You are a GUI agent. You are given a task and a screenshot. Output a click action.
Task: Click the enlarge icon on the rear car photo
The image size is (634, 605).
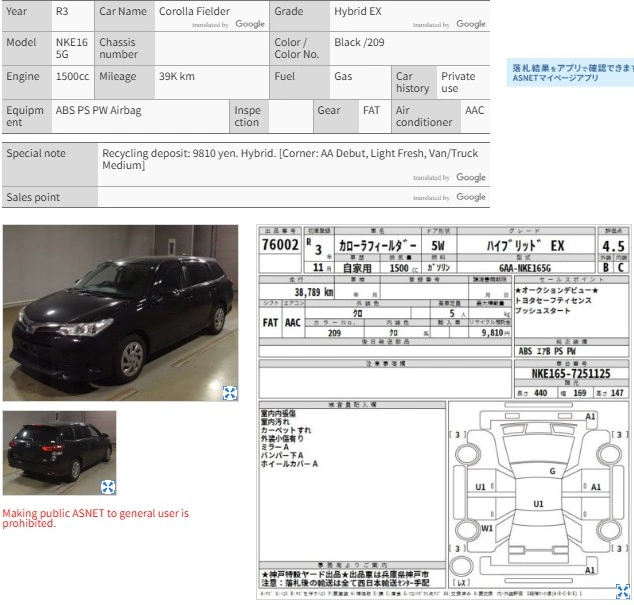[108, 487]
